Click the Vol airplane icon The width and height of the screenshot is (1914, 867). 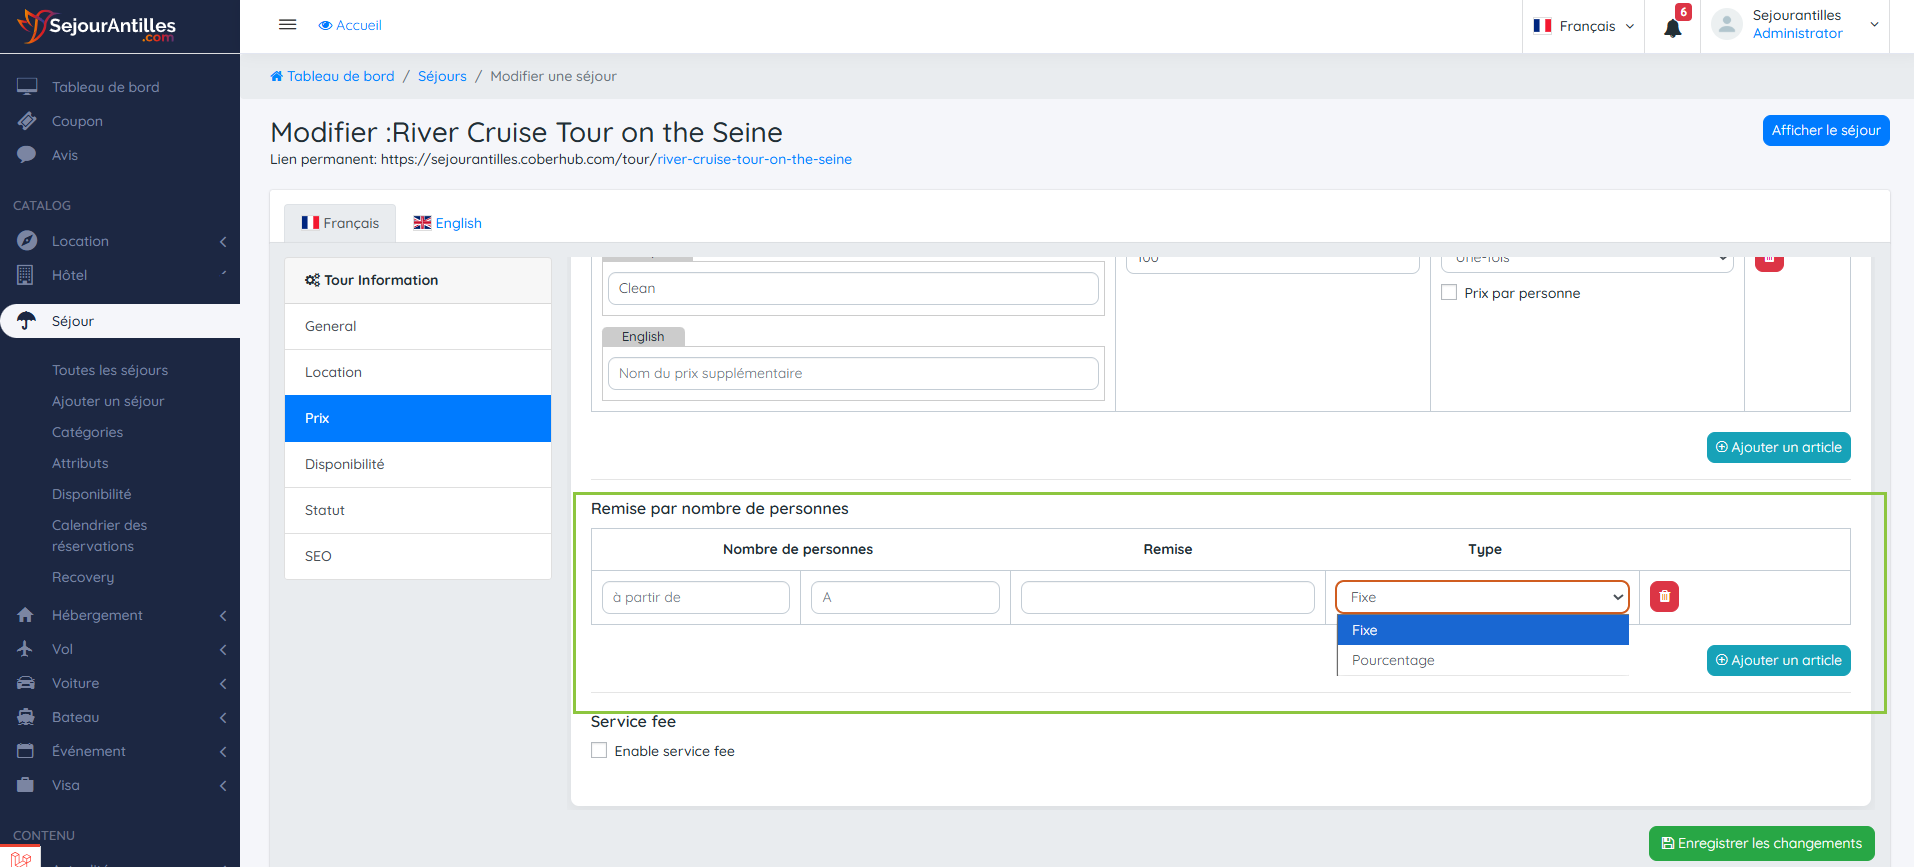26,649
